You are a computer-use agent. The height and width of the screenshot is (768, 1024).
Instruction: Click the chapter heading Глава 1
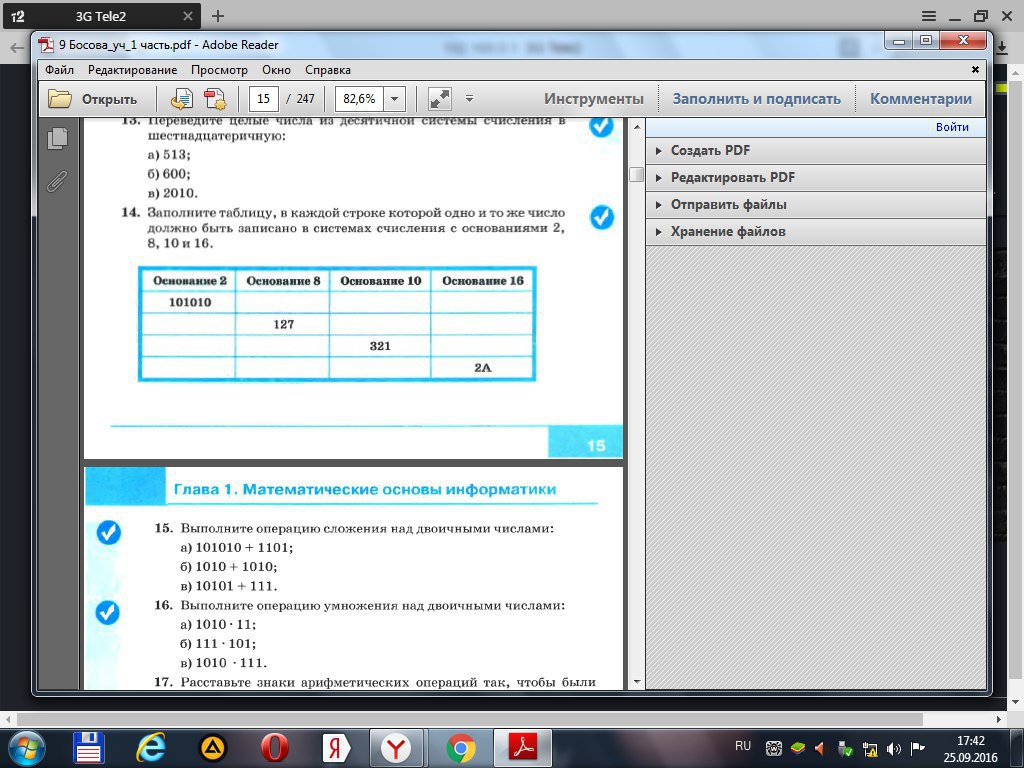(x=364, y=489)
